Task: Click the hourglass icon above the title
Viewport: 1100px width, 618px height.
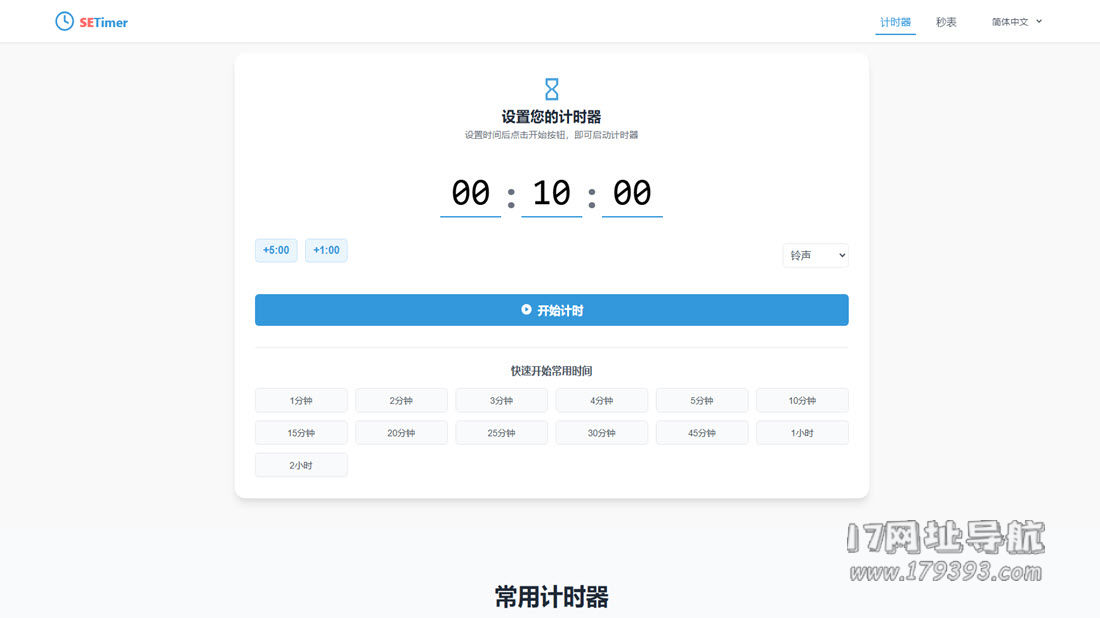Action: (551, 89)
